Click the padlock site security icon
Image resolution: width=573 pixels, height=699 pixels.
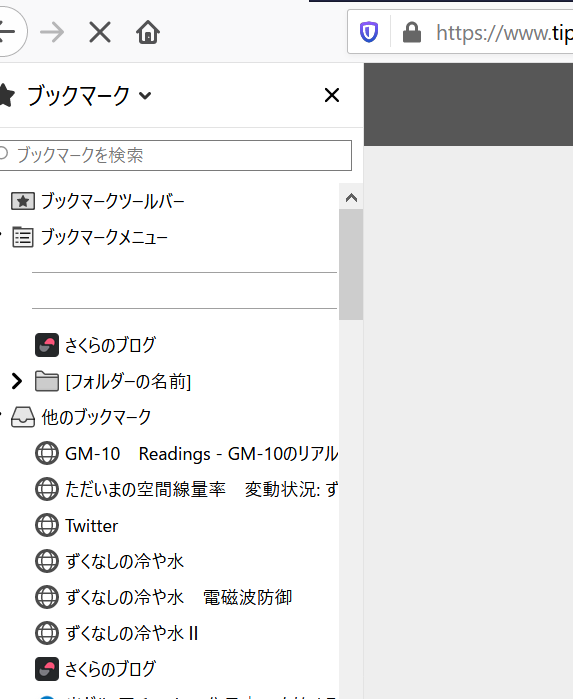[412, 33]
